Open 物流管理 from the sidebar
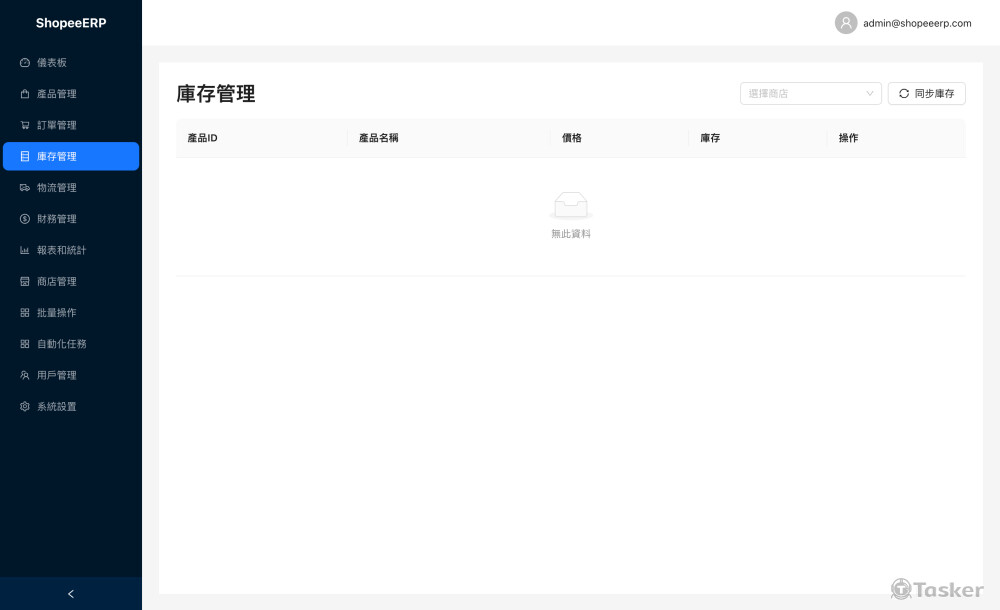 click(x=71, y=188)
